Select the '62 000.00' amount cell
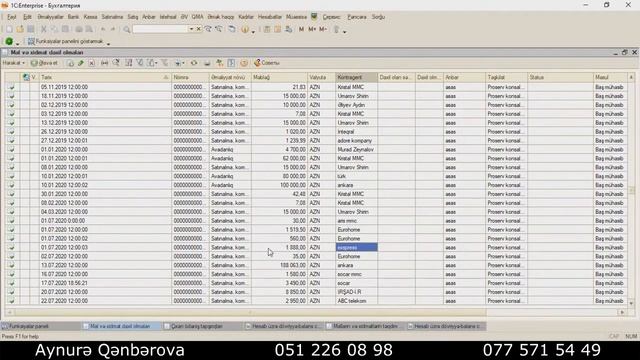The image size is (640, 360). [279, 159]
